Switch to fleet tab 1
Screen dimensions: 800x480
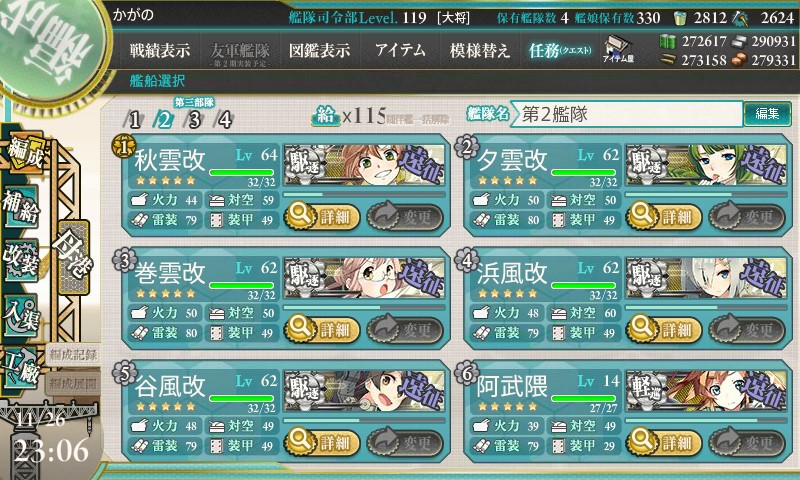pos(134,120)
